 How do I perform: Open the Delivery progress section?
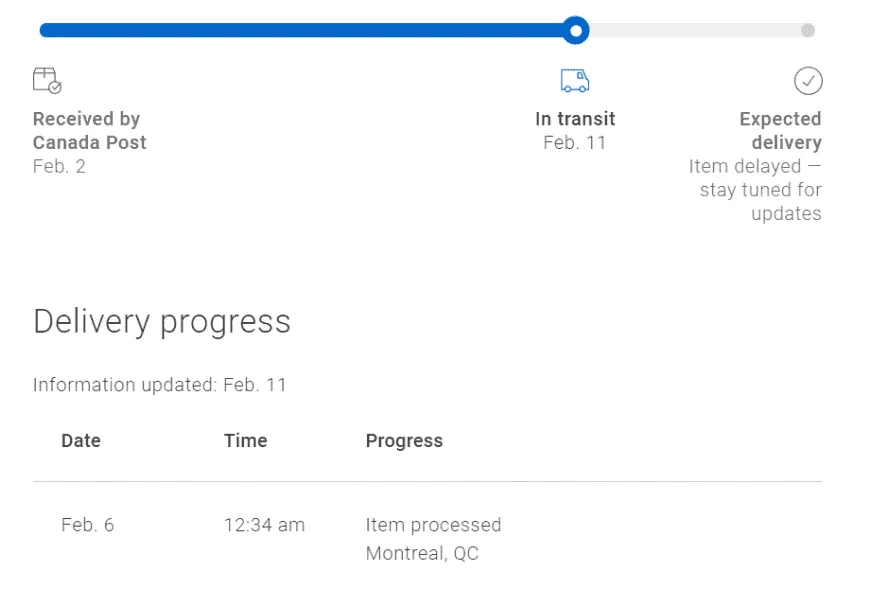161,320
